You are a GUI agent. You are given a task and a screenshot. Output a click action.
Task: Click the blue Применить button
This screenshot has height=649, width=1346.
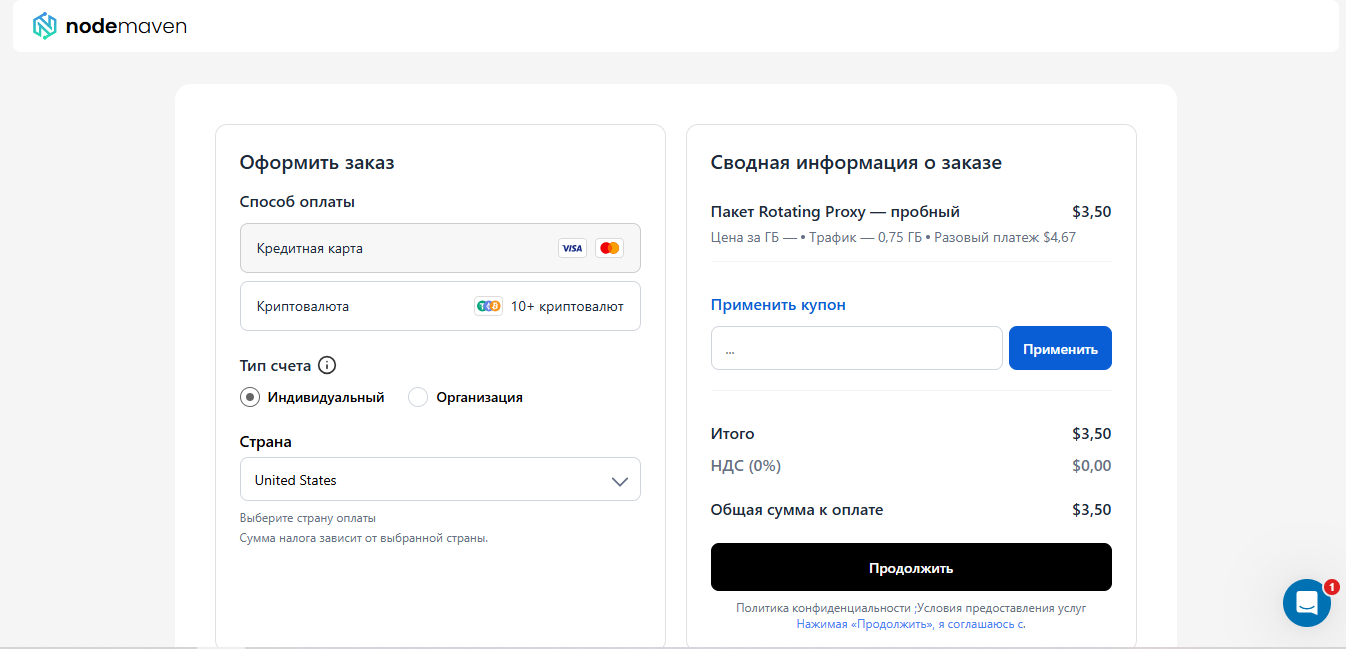pyautogui.click(x=1060, y=348)
